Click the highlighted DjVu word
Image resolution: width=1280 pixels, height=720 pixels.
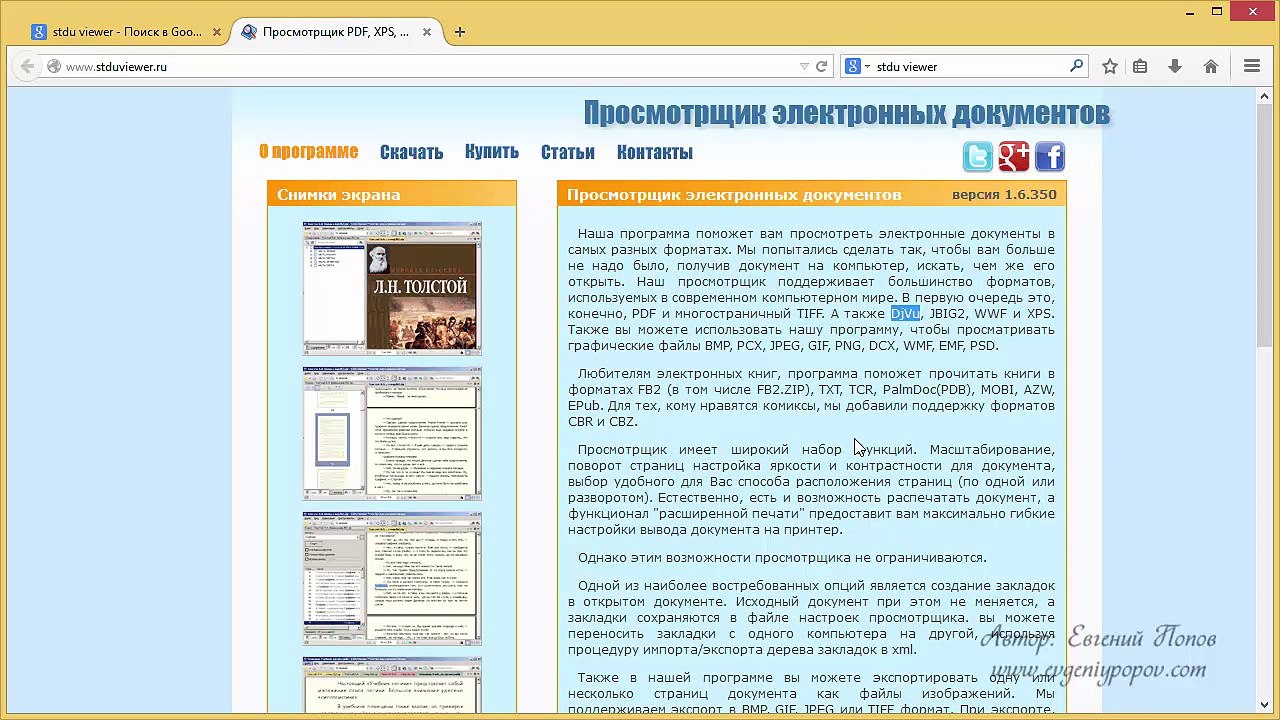point(905,314)
